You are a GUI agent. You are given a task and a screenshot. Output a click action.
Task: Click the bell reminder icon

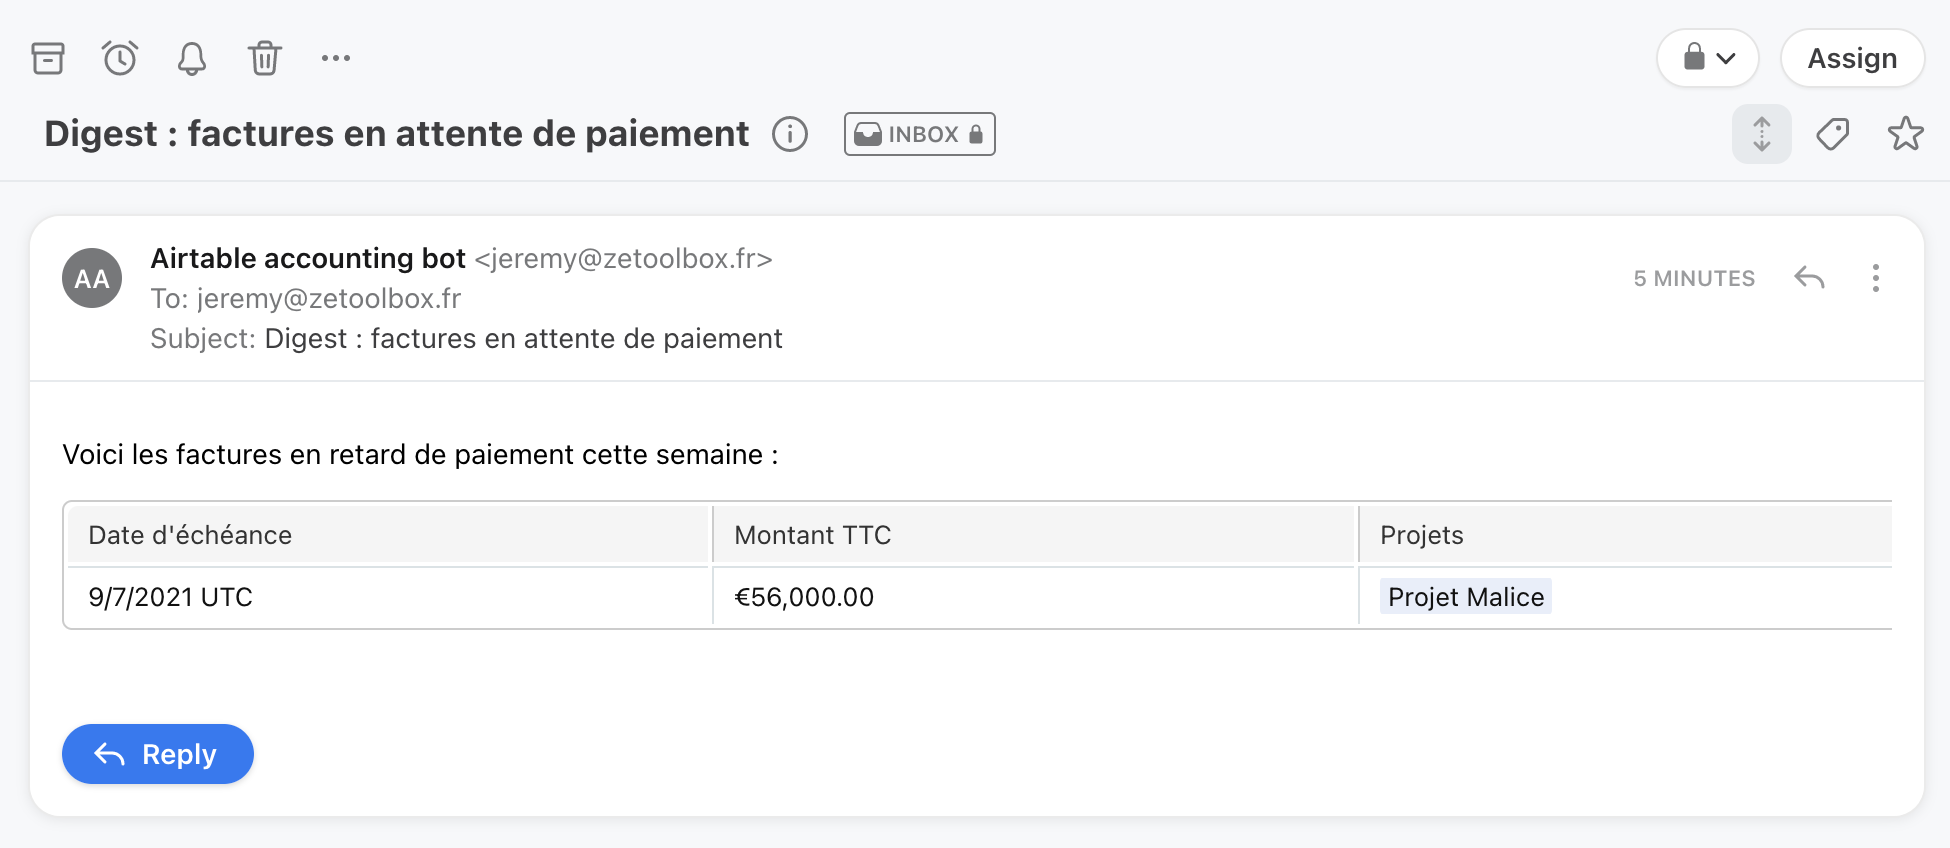coord(192,58)
